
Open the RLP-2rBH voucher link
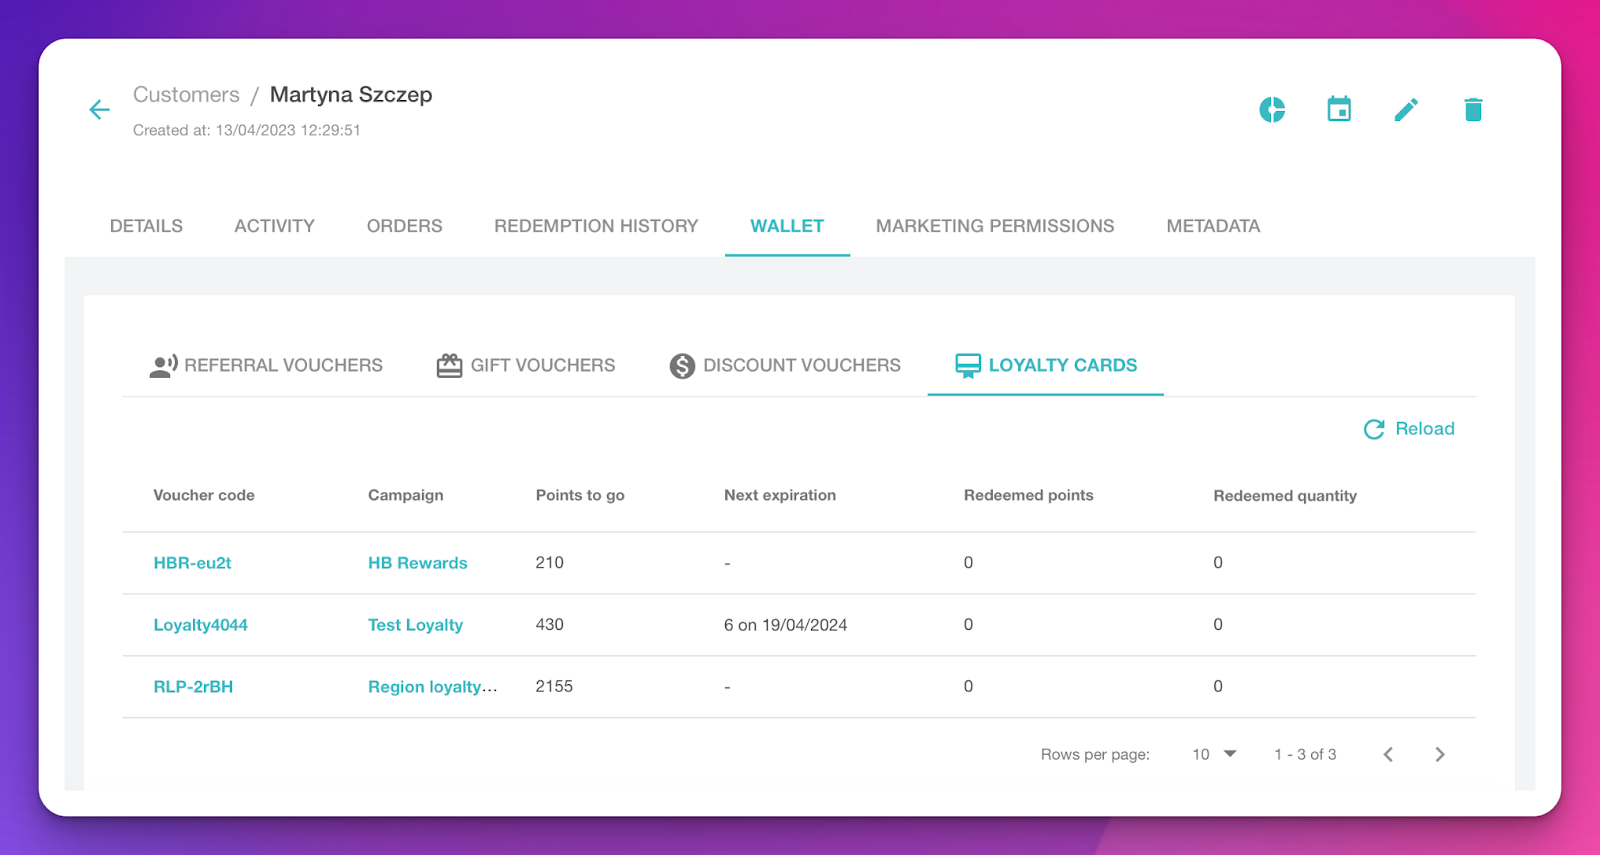point(193,687)
